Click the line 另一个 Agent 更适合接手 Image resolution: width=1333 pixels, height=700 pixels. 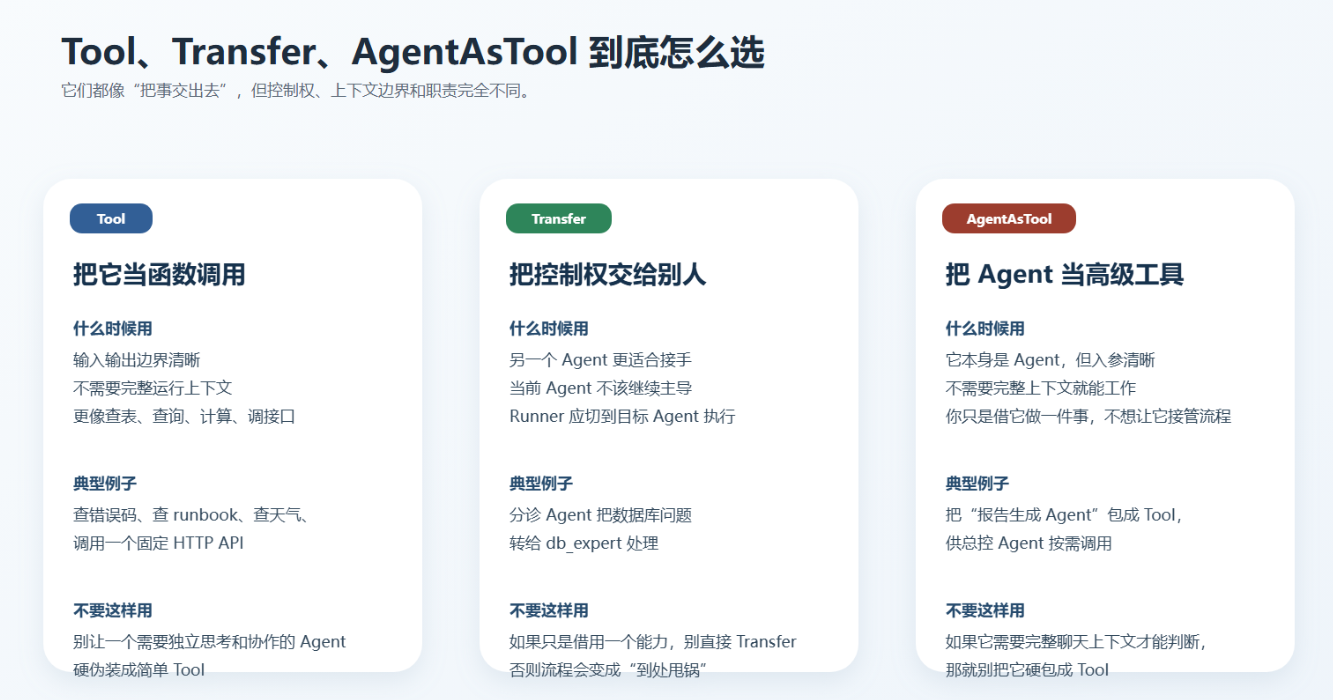[x=601, y=360]
